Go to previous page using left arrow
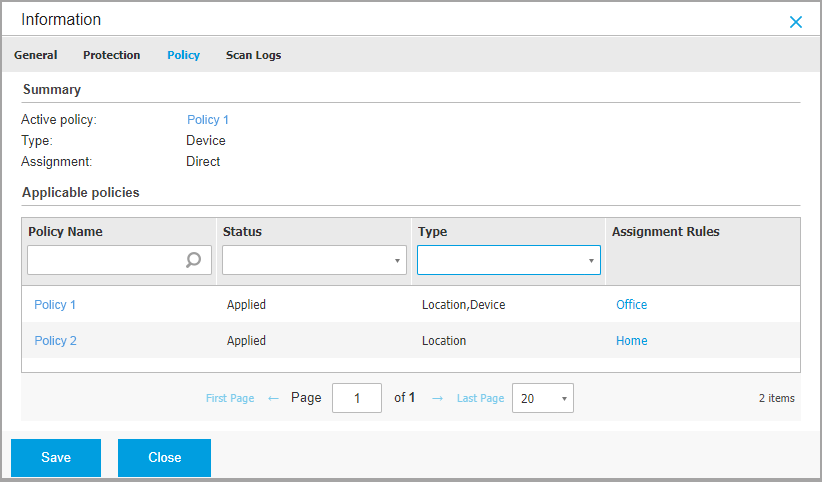Image resolution: width=822 pixels, height=482 pixels. (273, 398)
